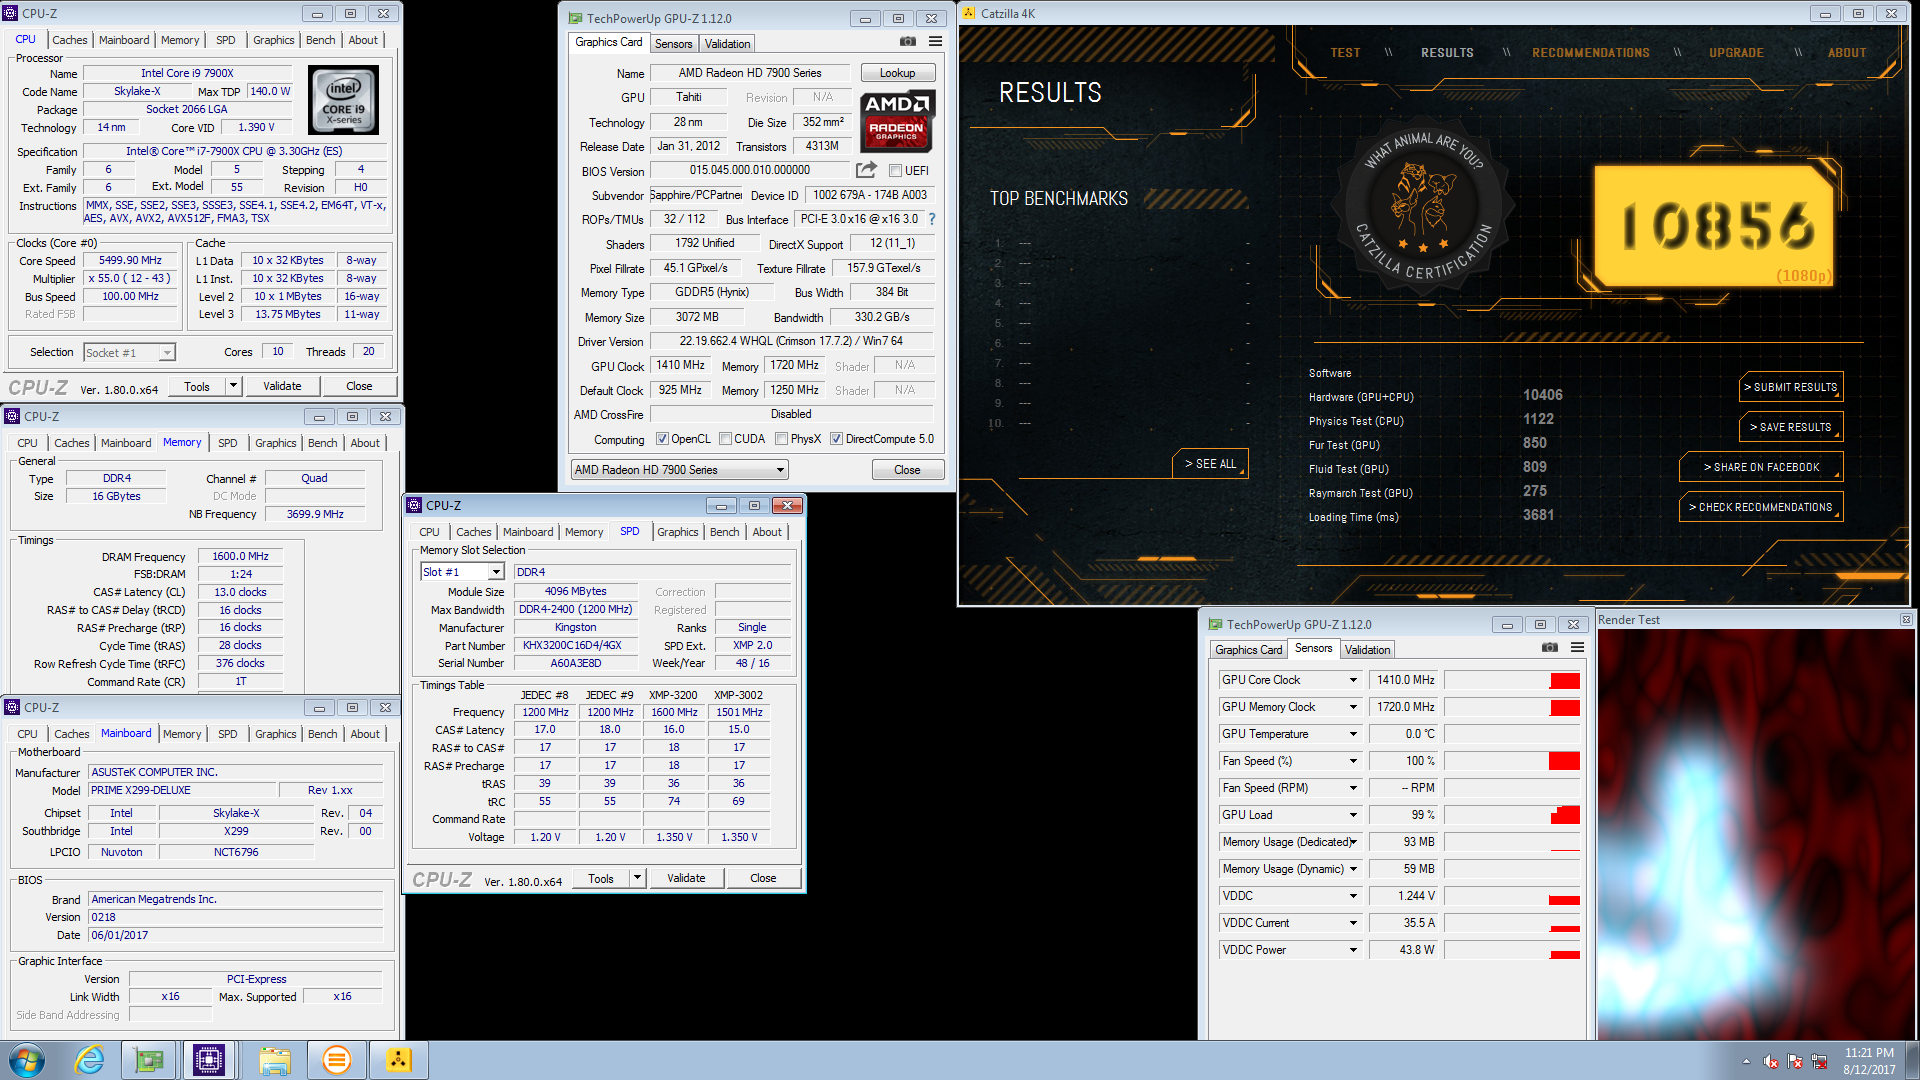This screenshot has width=1920, height=1080.
Task: Click the GPU-Z screenshot camera icon
Action: tap(907, 42)
